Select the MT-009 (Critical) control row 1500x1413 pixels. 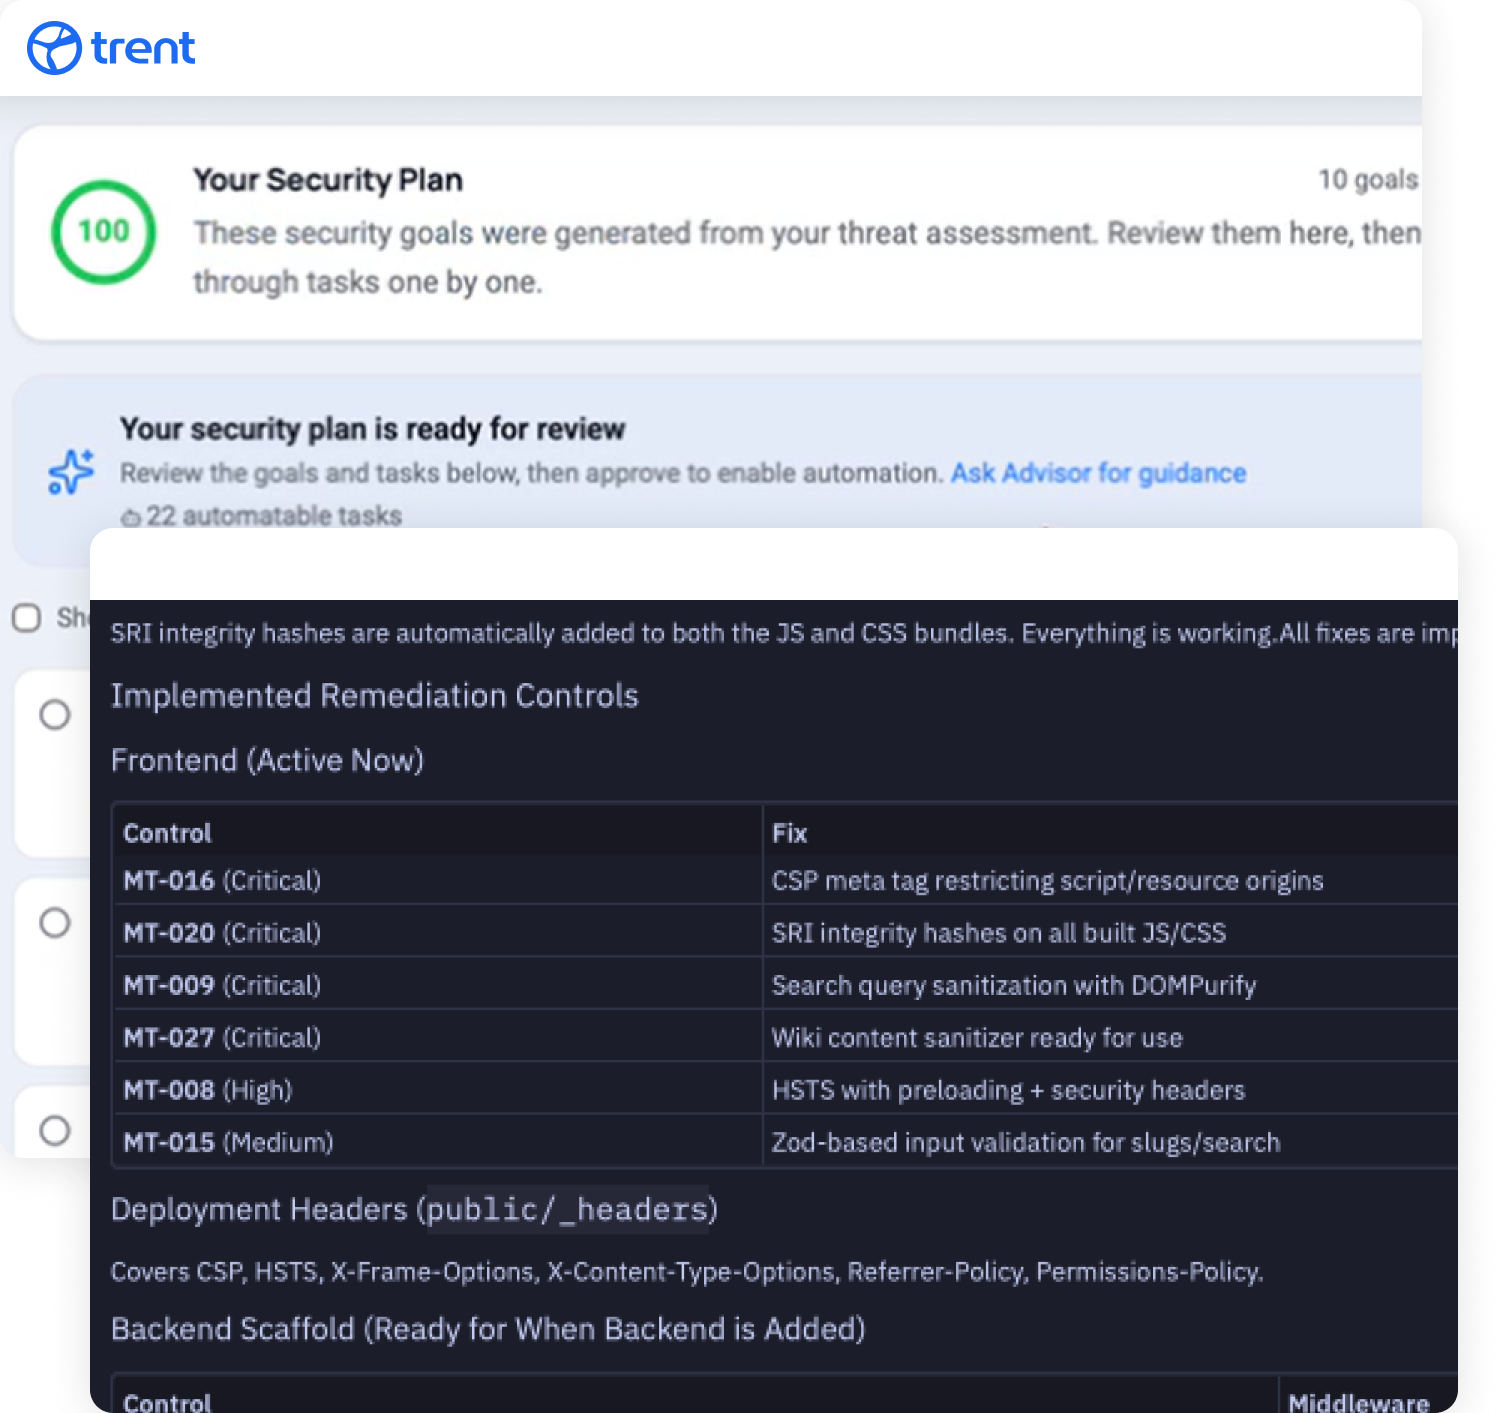[222, 985]
